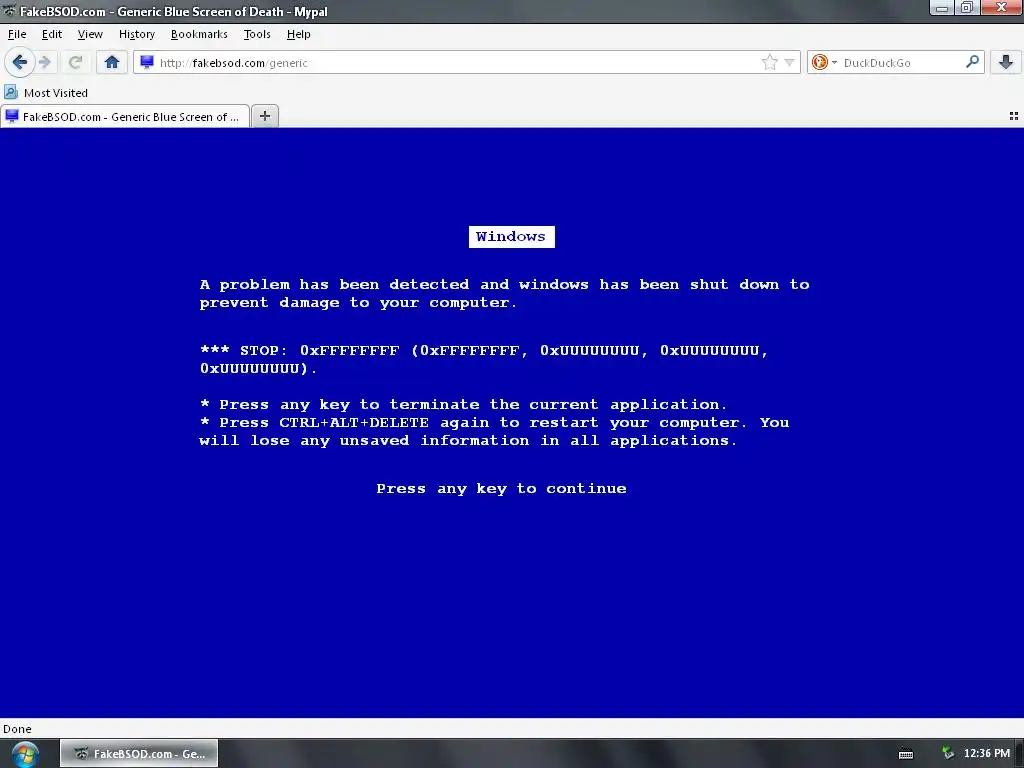
Task: Close the Mypal browser window
Action: [x=1001, y=8]
